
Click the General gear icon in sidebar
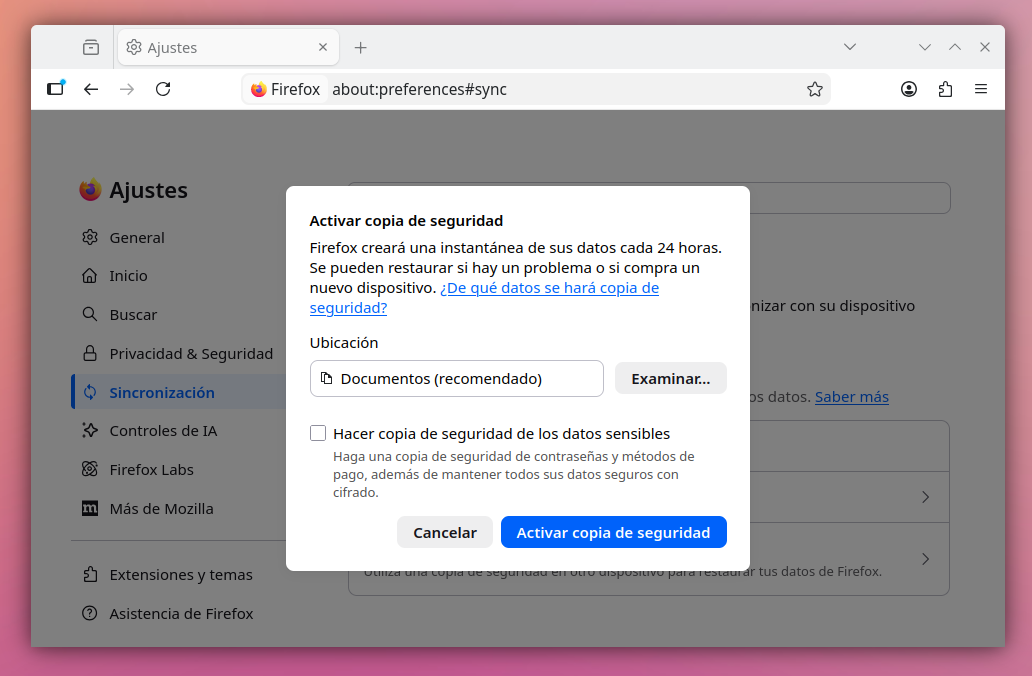coord(90,238)
